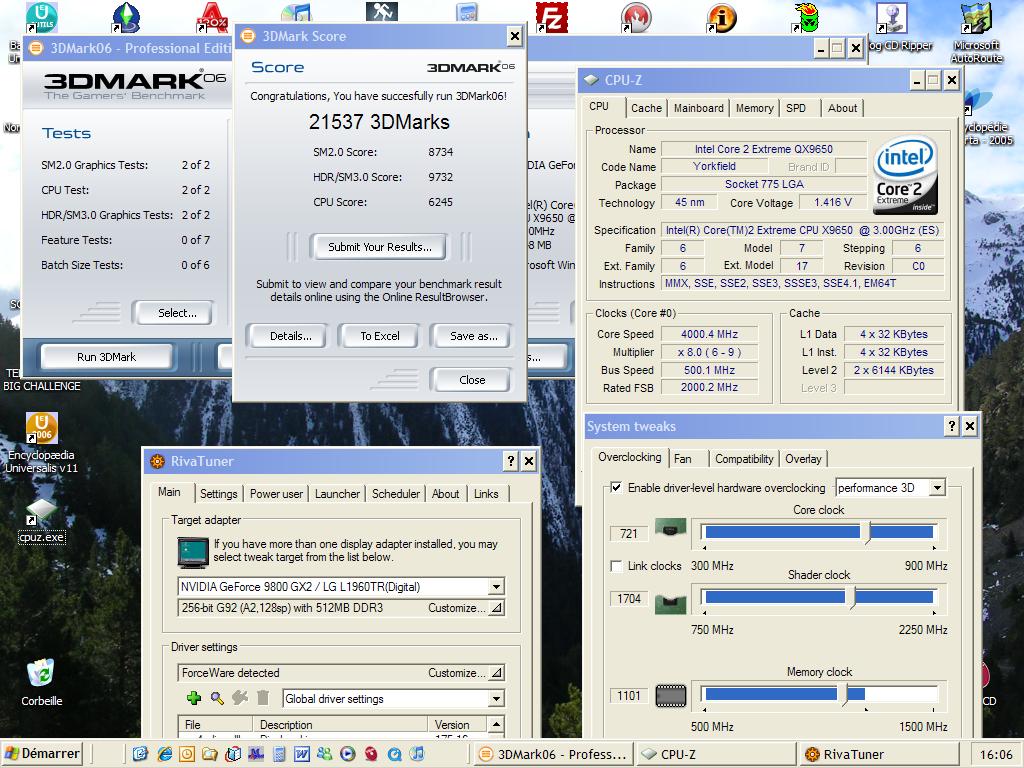
Task: Launch the Alcohol 120% desktop shortcut
Action: click(212, 17)
